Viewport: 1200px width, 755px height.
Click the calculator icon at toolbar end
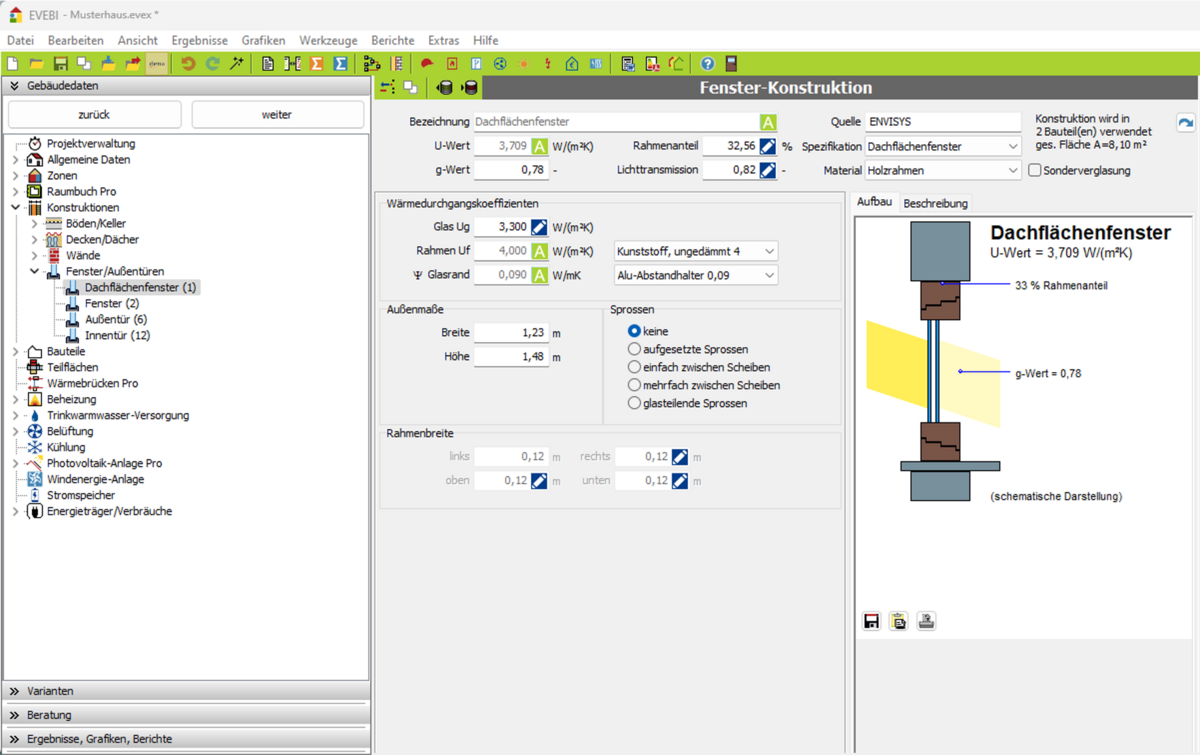731,64
